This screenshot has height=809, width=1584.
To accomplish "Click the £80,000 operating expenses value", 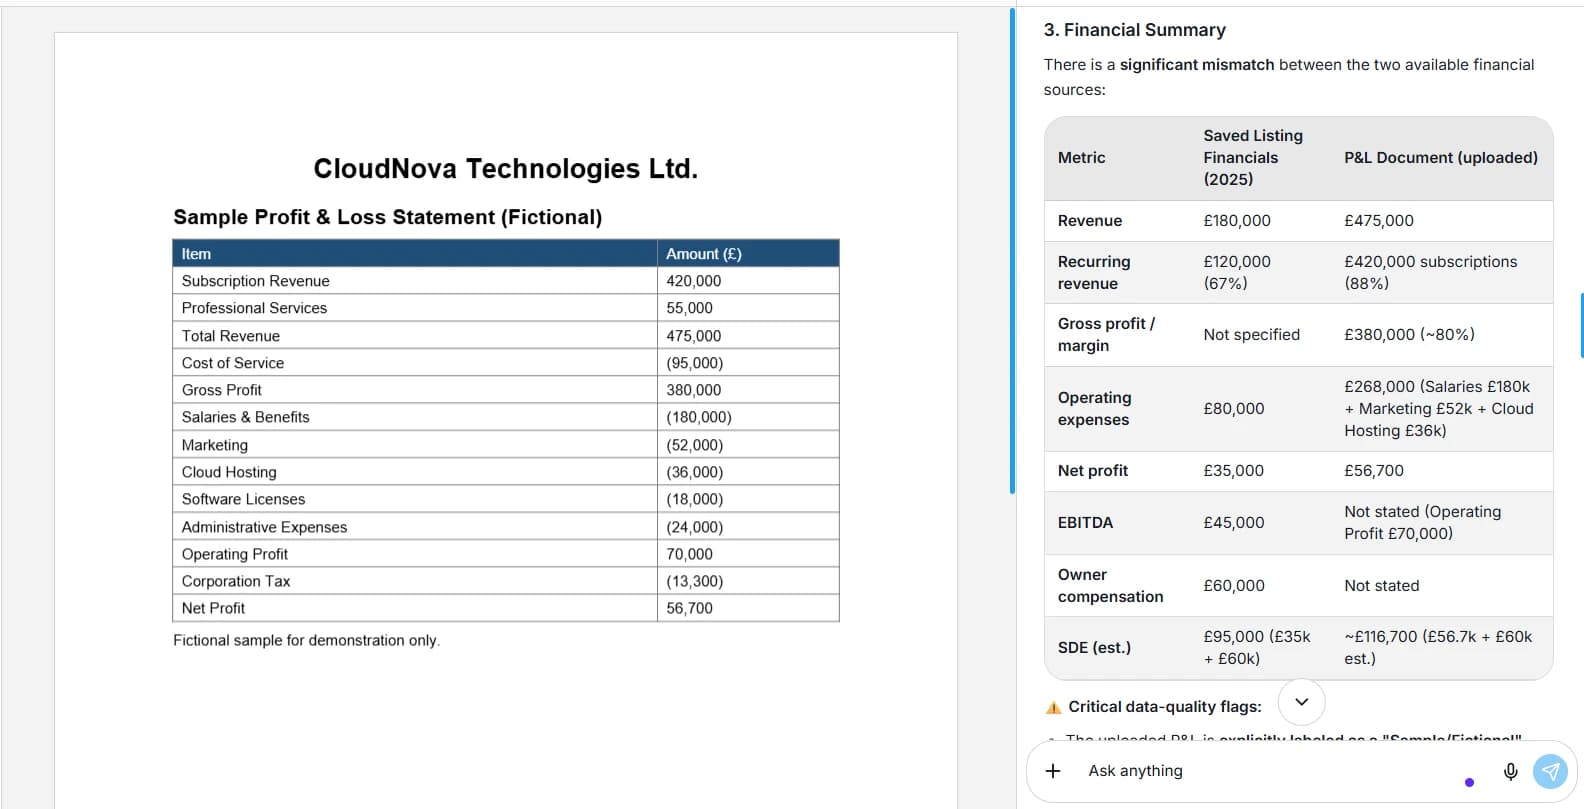I will [x=1234, y=409].
